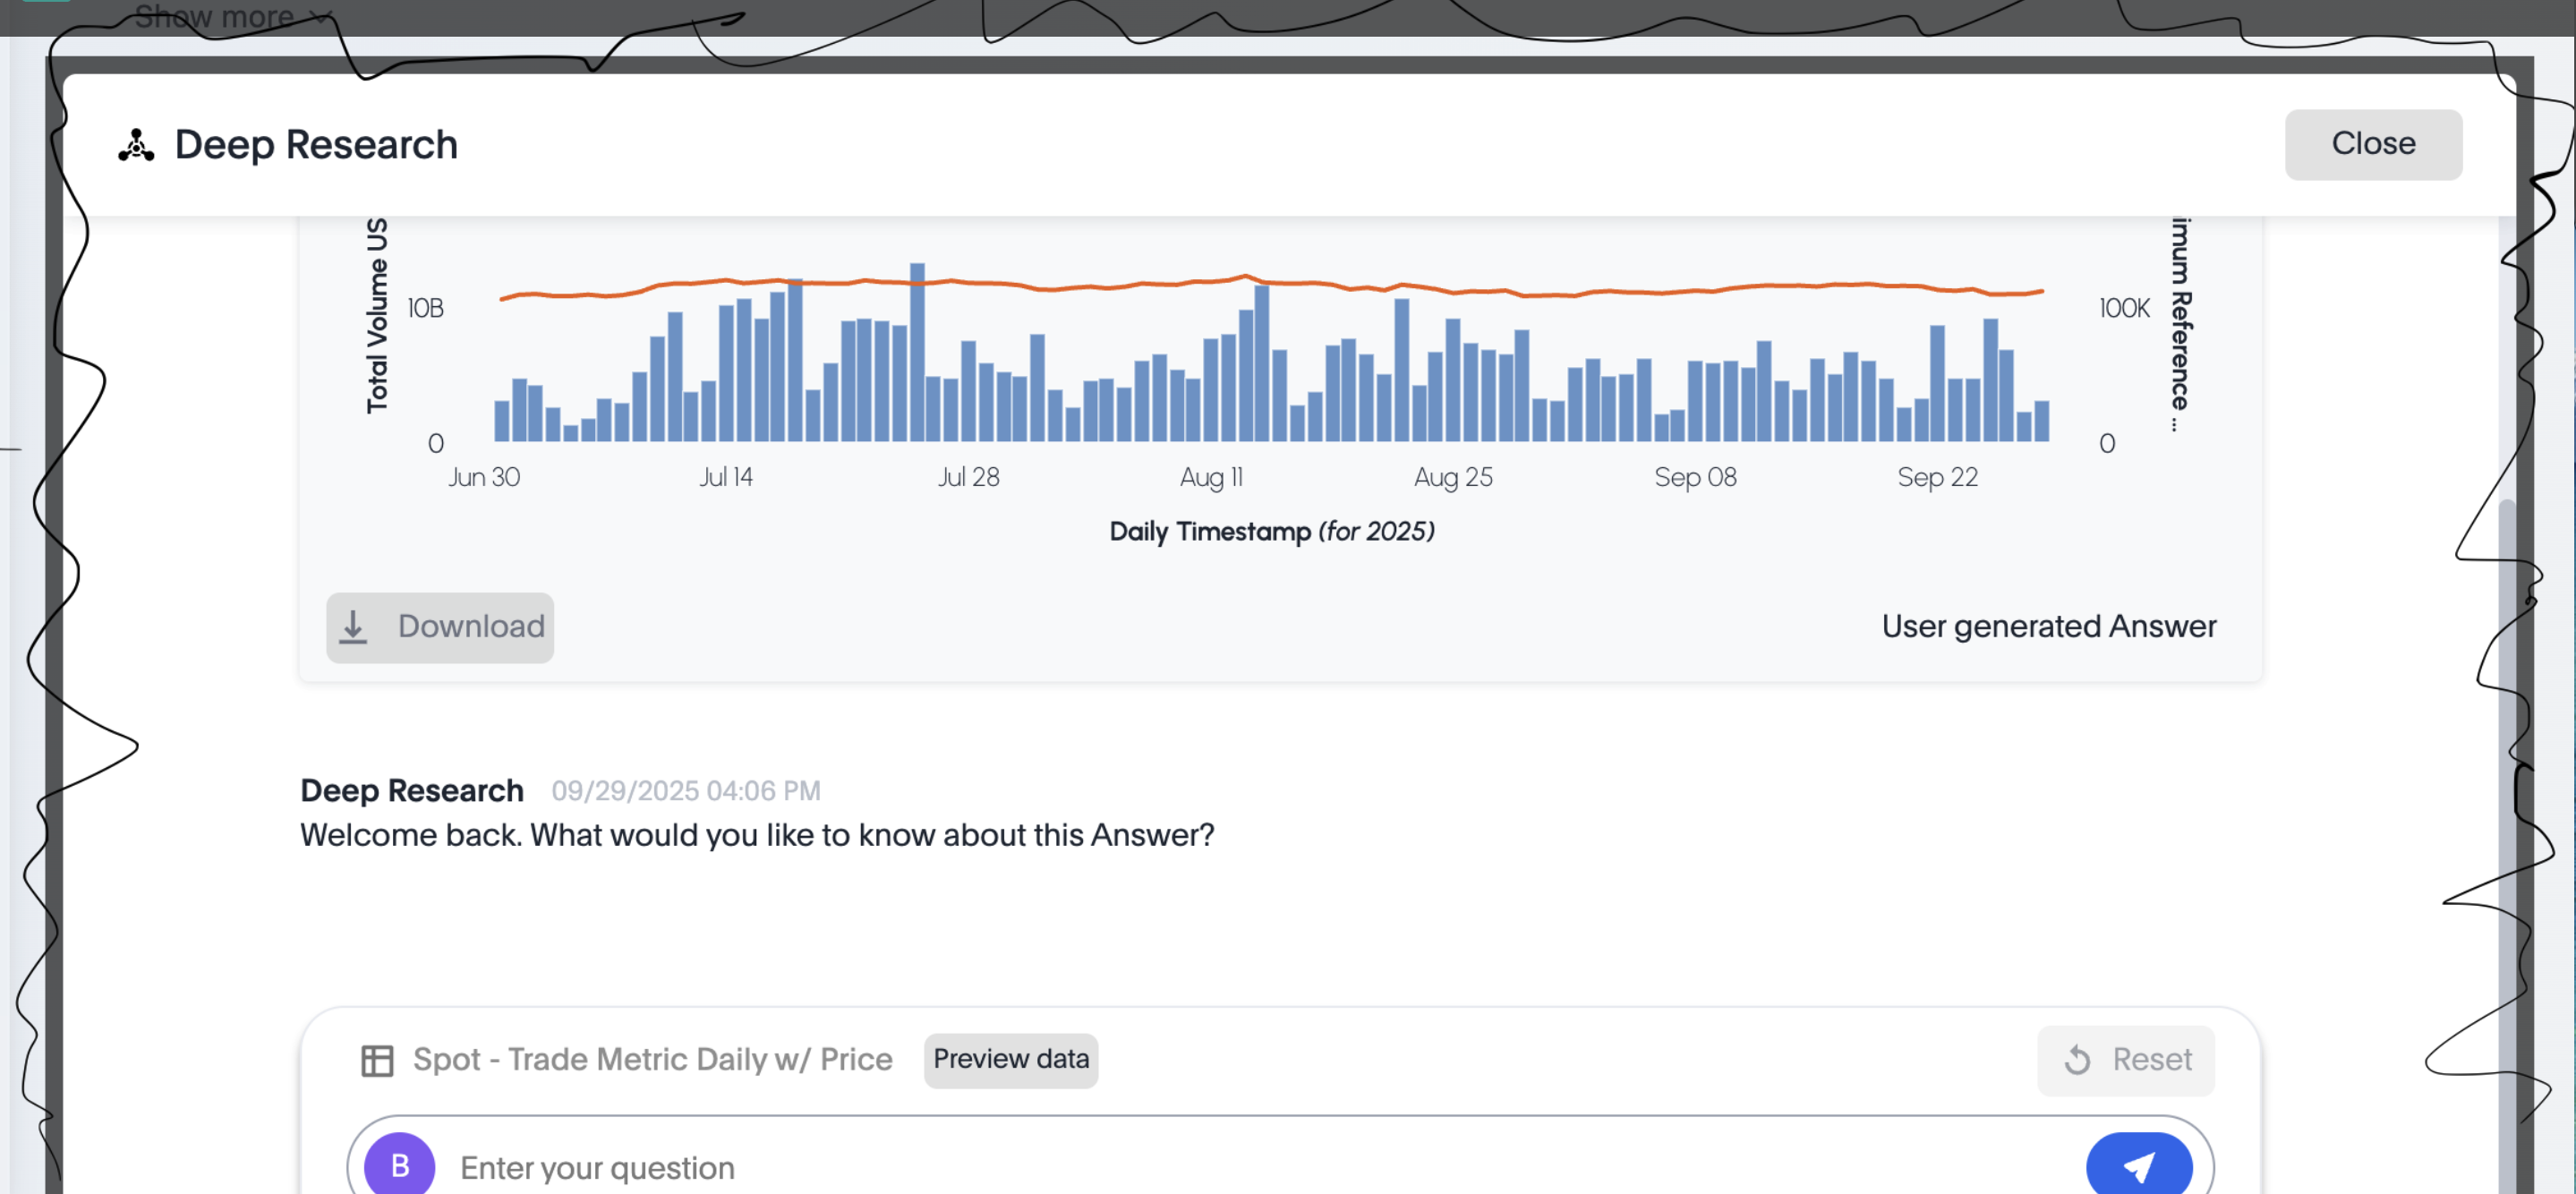Click the Deep Research logo icon
Viewport: 2576px width, 1194px height.
(136, 145)
